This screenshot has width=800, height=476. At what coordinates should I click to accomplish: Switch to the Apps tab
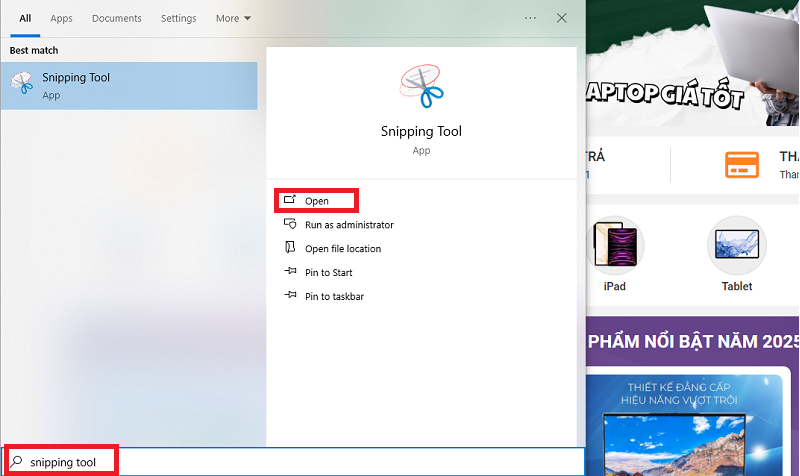pos(61,18)
